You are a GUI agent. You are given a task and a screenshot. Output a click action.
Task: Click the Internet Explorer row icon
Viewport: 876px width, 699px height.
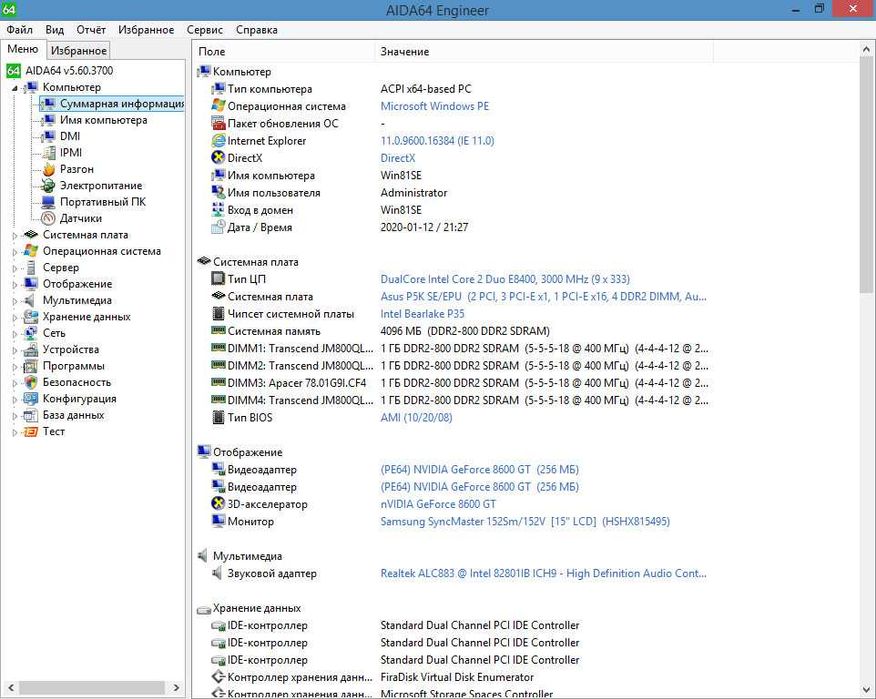[218, 141]
